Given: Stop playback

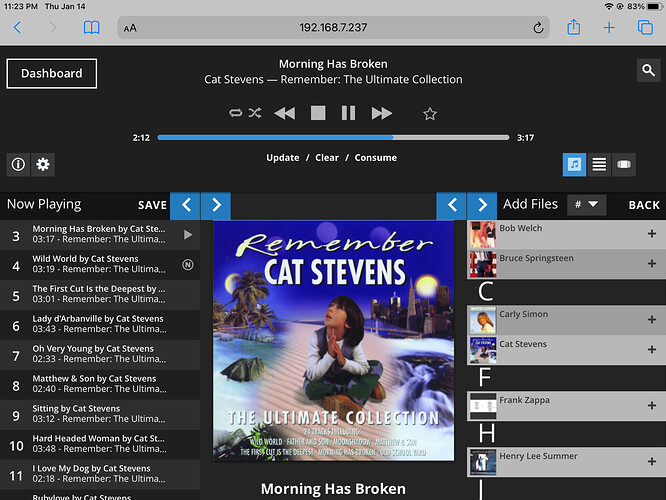Looking at the screenshot, I should (318, 113).
